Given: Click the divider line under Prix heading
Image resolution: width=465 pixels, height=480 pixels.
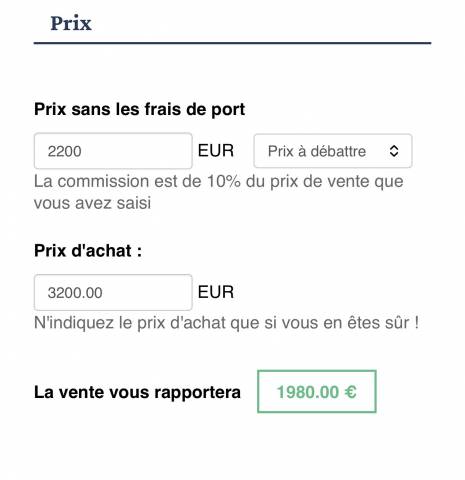Looking at the screenshot, I should [232, 43].
